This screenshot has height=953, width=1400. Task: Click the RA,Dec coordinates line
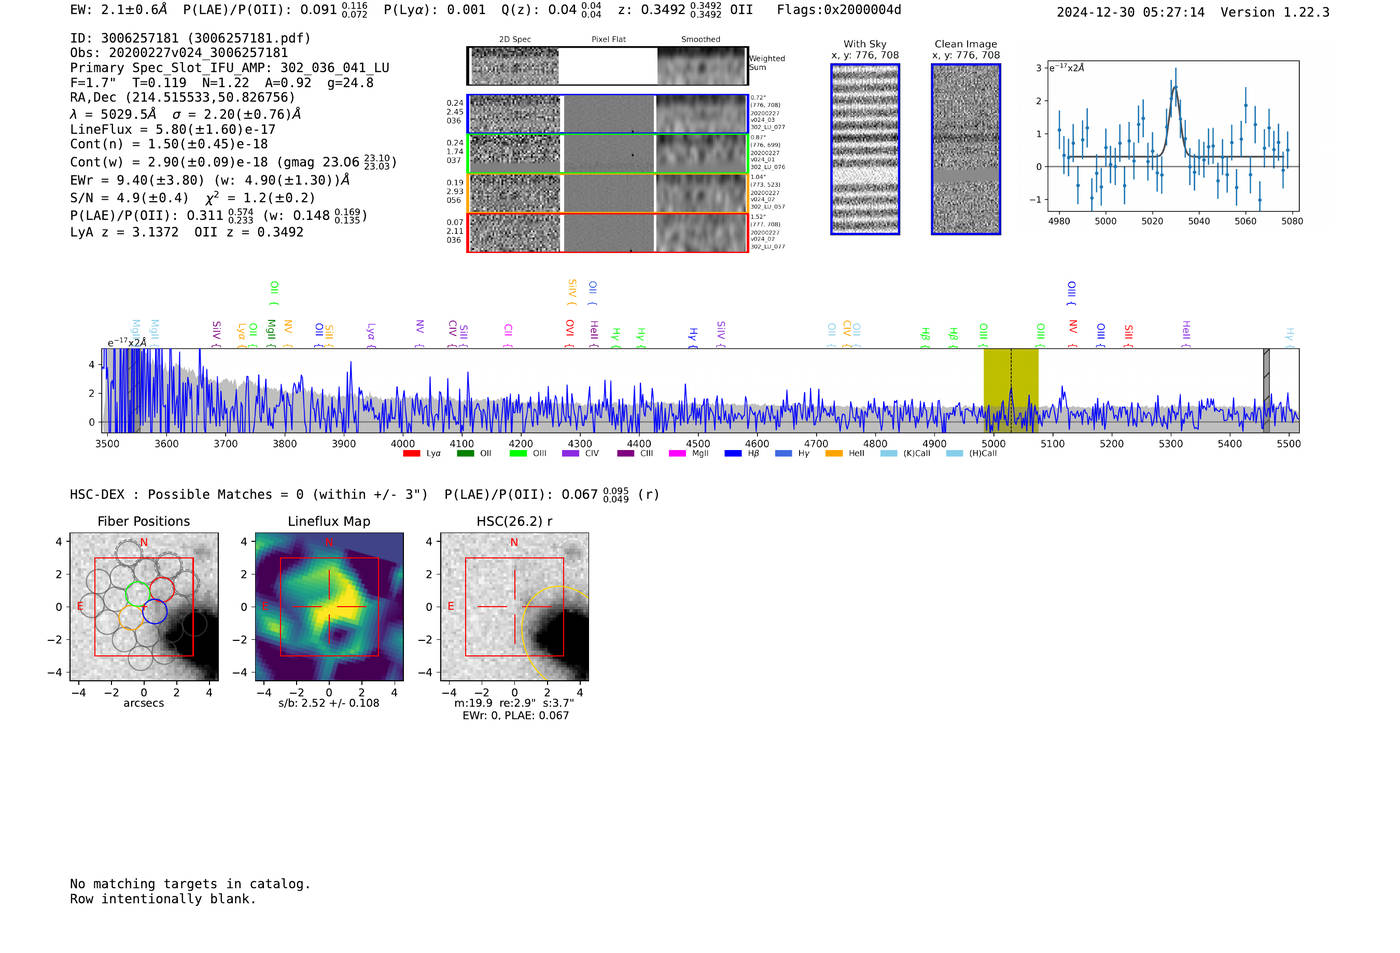(183, 98)
